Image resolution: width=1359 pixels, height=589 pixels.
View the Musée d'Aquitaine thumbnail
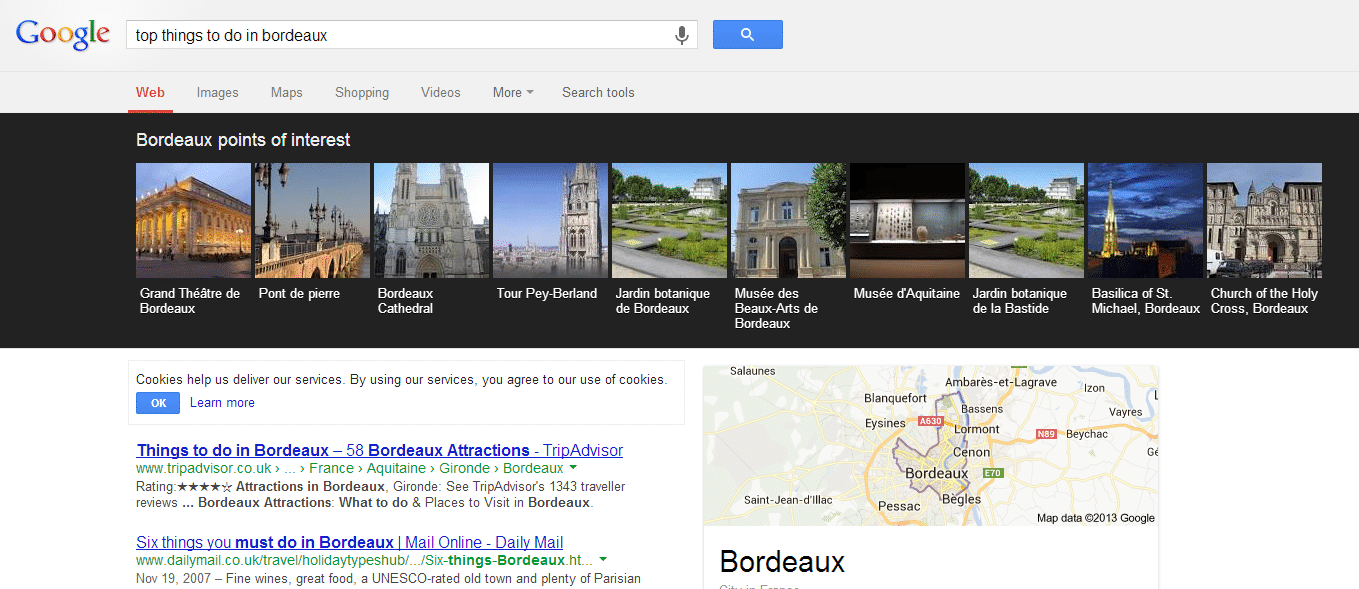(x=907, y=220)
